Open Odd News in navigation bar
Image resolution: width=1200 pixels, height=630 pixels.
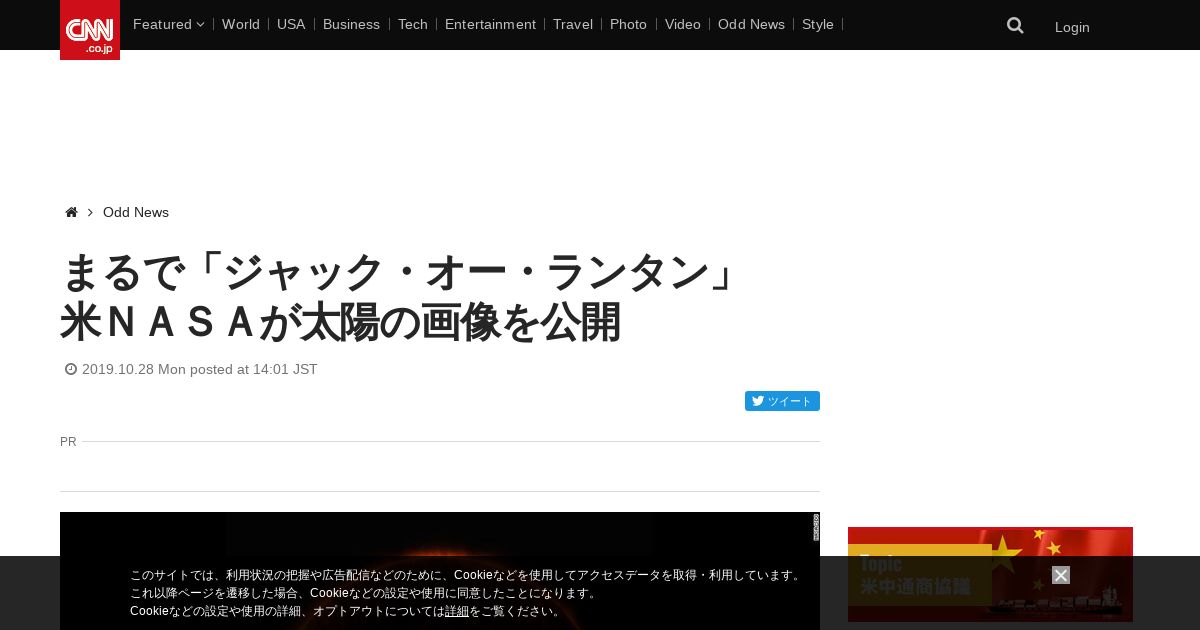pyautogui.click(x=751, y=24)
